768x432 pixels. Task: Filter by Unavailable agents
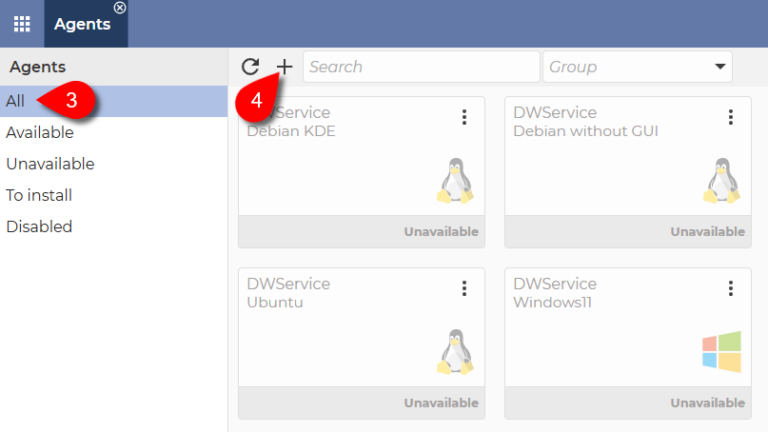pos(50,164)
